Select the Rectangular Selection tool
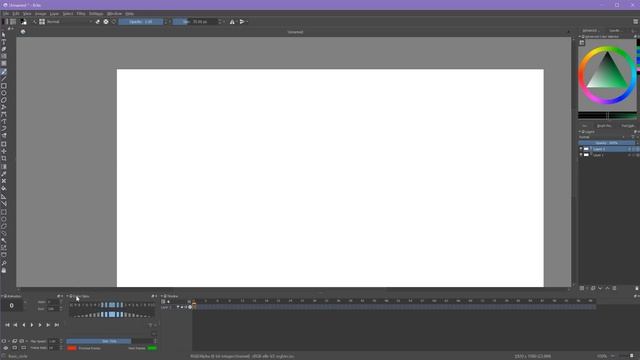The image size is (640, 360). (4, 212)
